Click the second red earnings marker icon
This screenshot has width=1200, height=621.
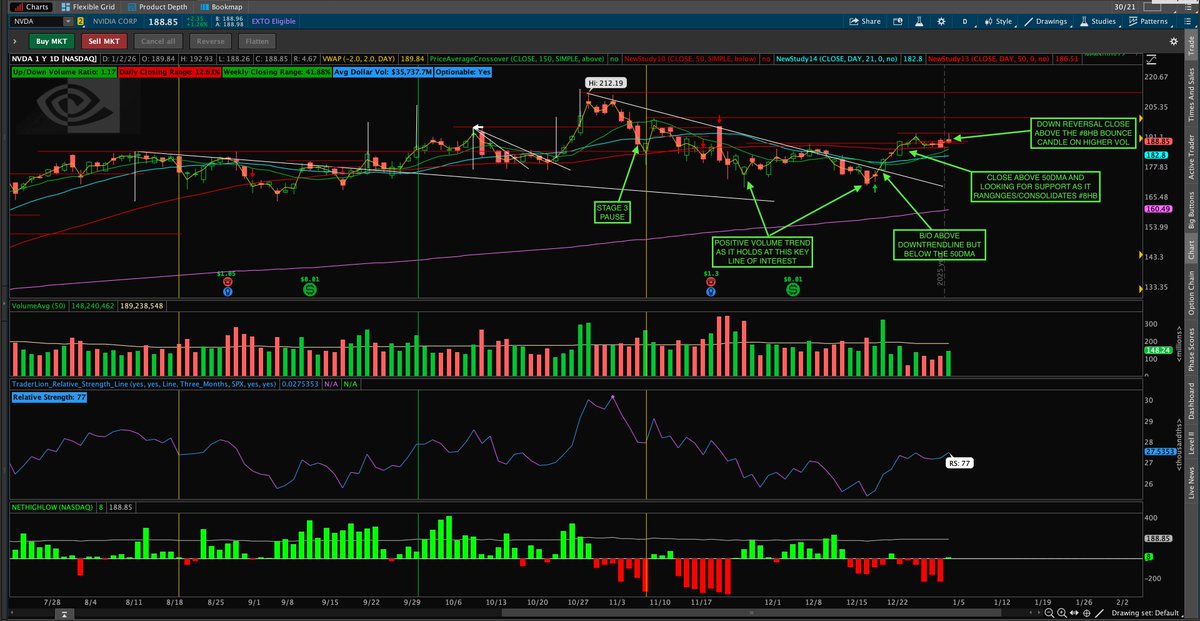pyautogui.click(x=710, y=283)
